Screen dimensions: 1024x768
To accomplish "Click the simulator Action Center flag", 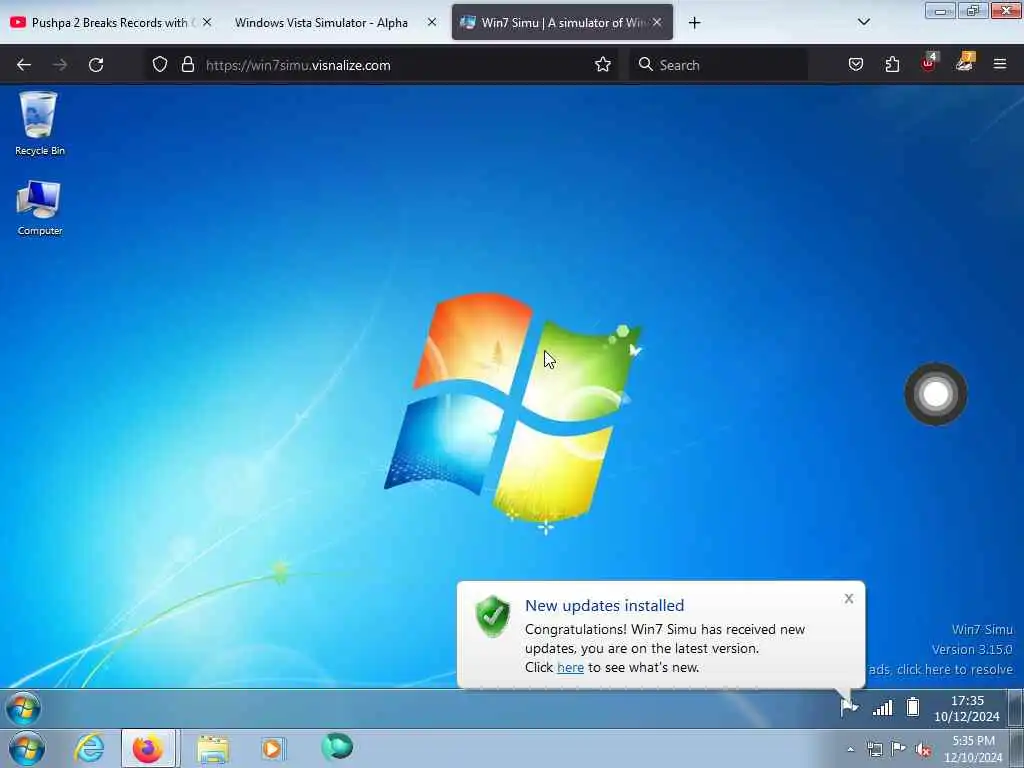I will [849, 707].
